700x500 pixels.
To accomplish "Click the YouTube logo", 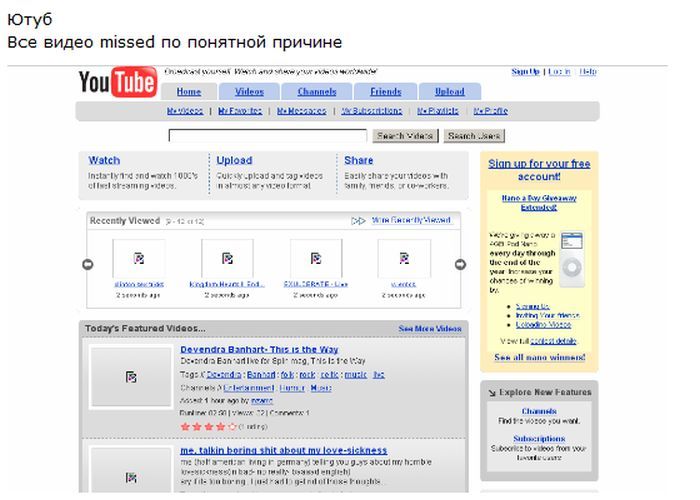I will coord(117,82).
